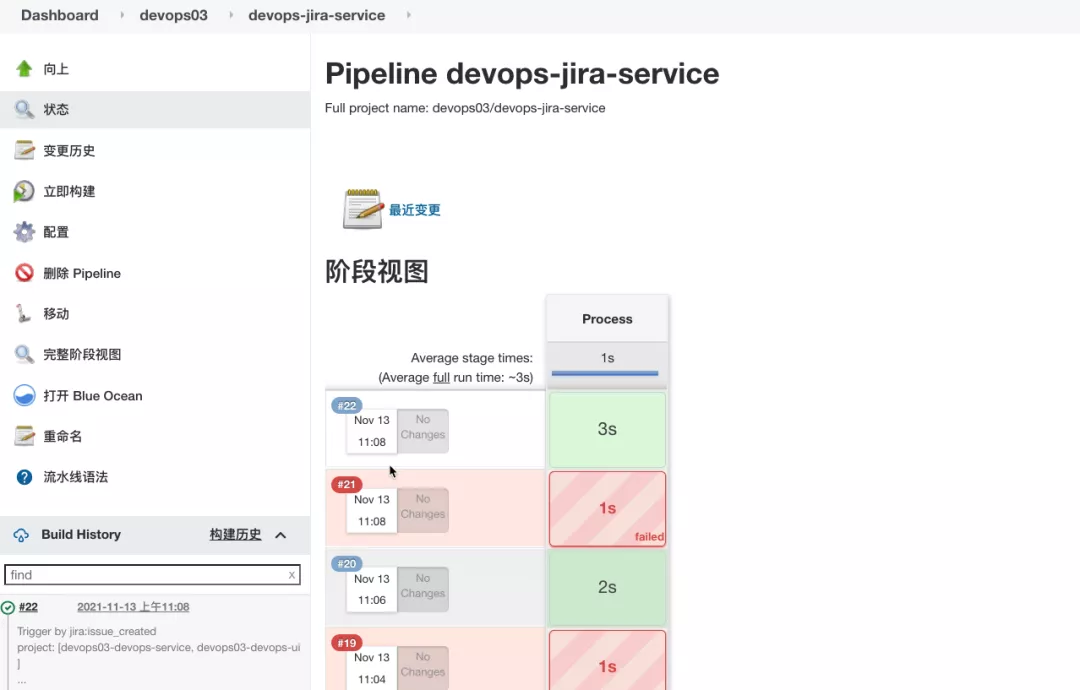Click the #21 badge in stage view
This screenshot has height=690, width=1080.
[x=346, y=484]
